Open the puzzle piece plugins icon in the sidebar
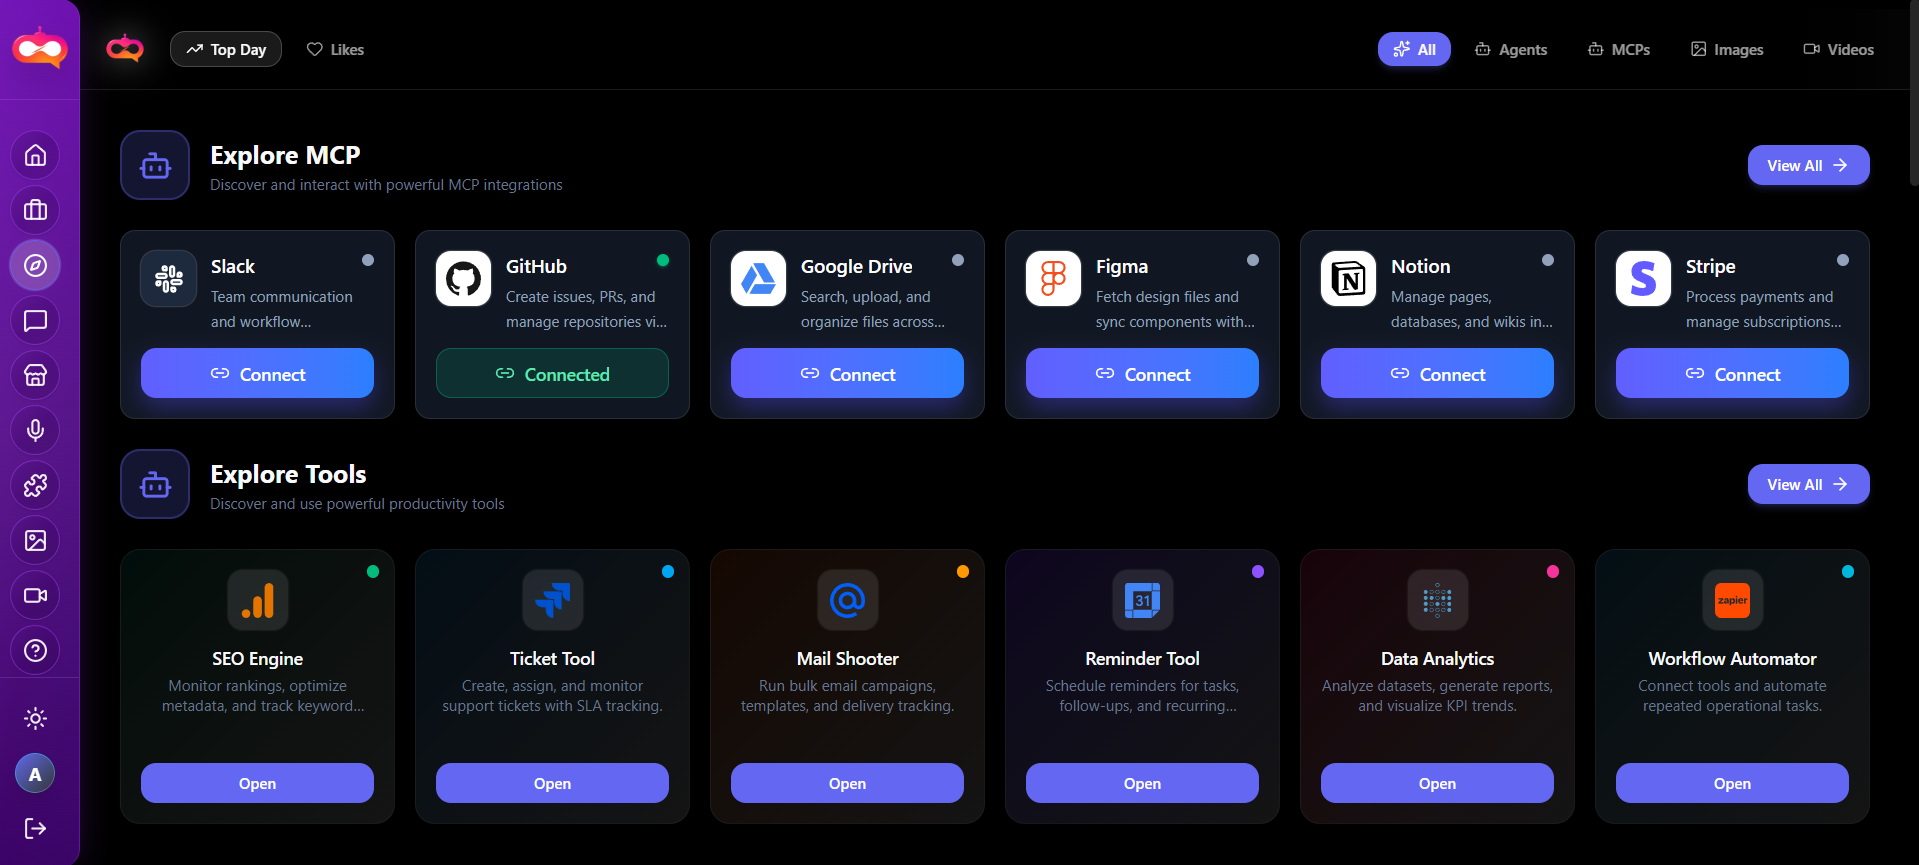This screenshot has width=1919, height=865. [x=35, y=485]
